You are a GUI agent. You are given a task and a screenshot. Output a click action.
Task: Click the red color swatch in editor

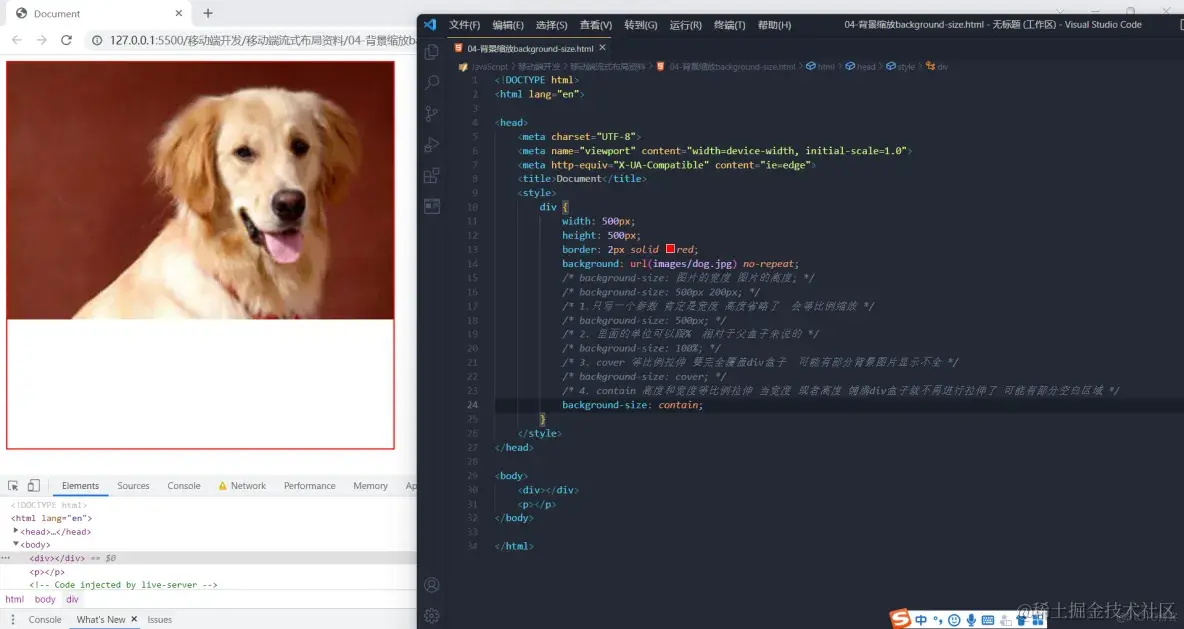click(x=670, y=248)
